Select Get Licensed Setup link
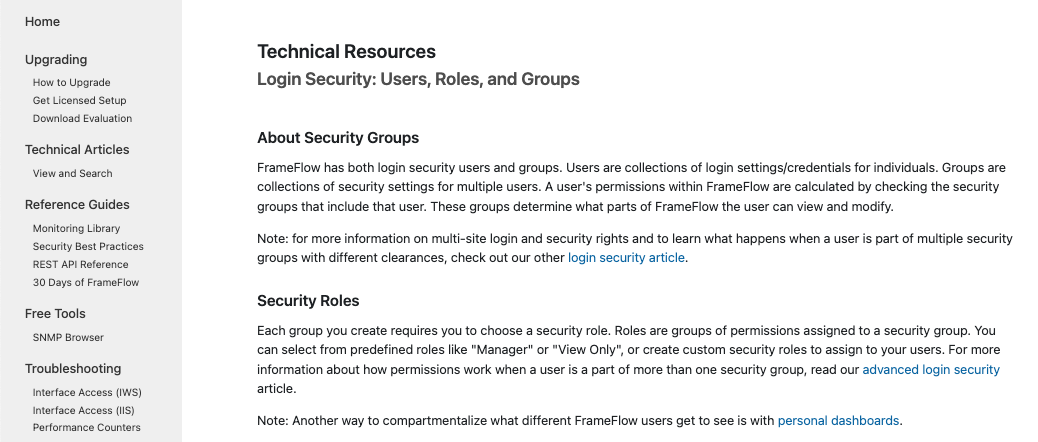 point(79,101)
